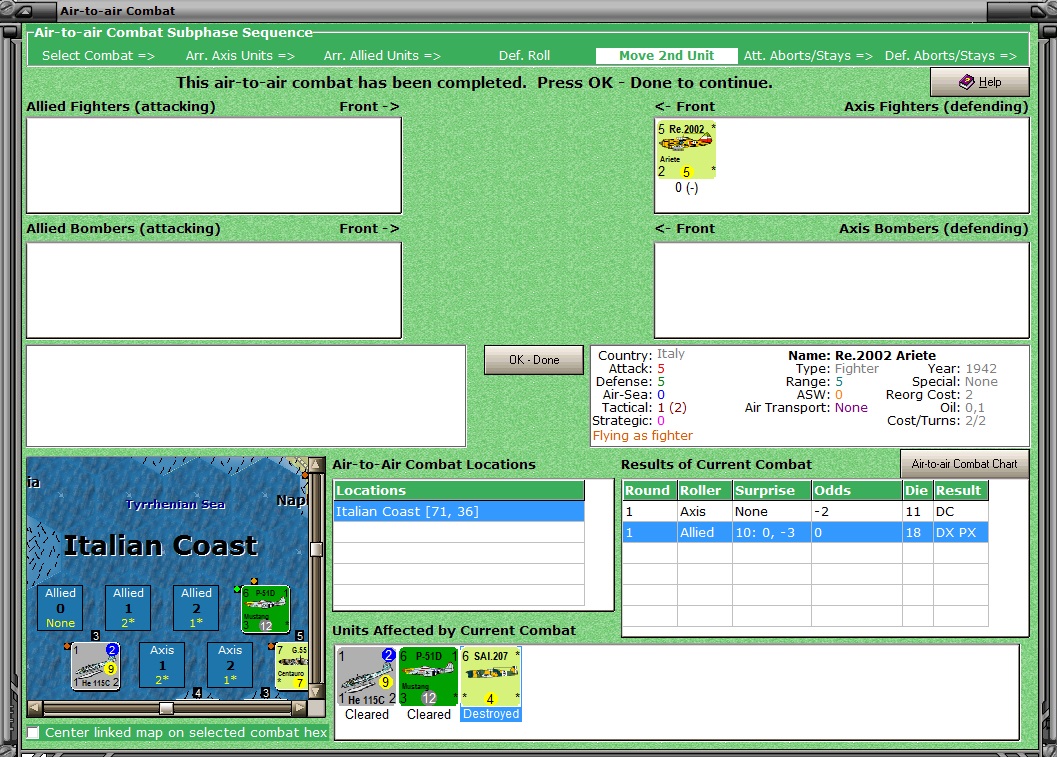The height and width of the screenshot is (757, 1057).
Task: Click the map horizontal scrollbar right arrow
Action: [x=299, y=708]
